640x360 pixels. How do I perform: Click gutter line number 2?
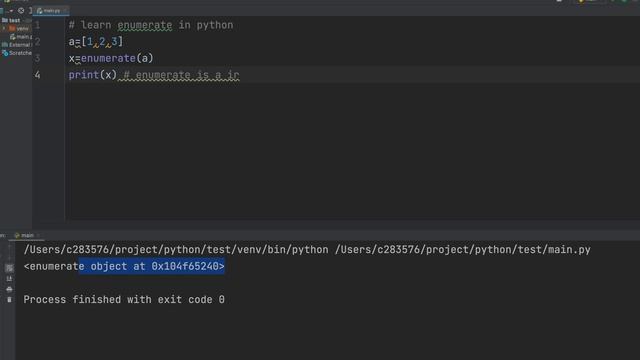pos(38,41)
